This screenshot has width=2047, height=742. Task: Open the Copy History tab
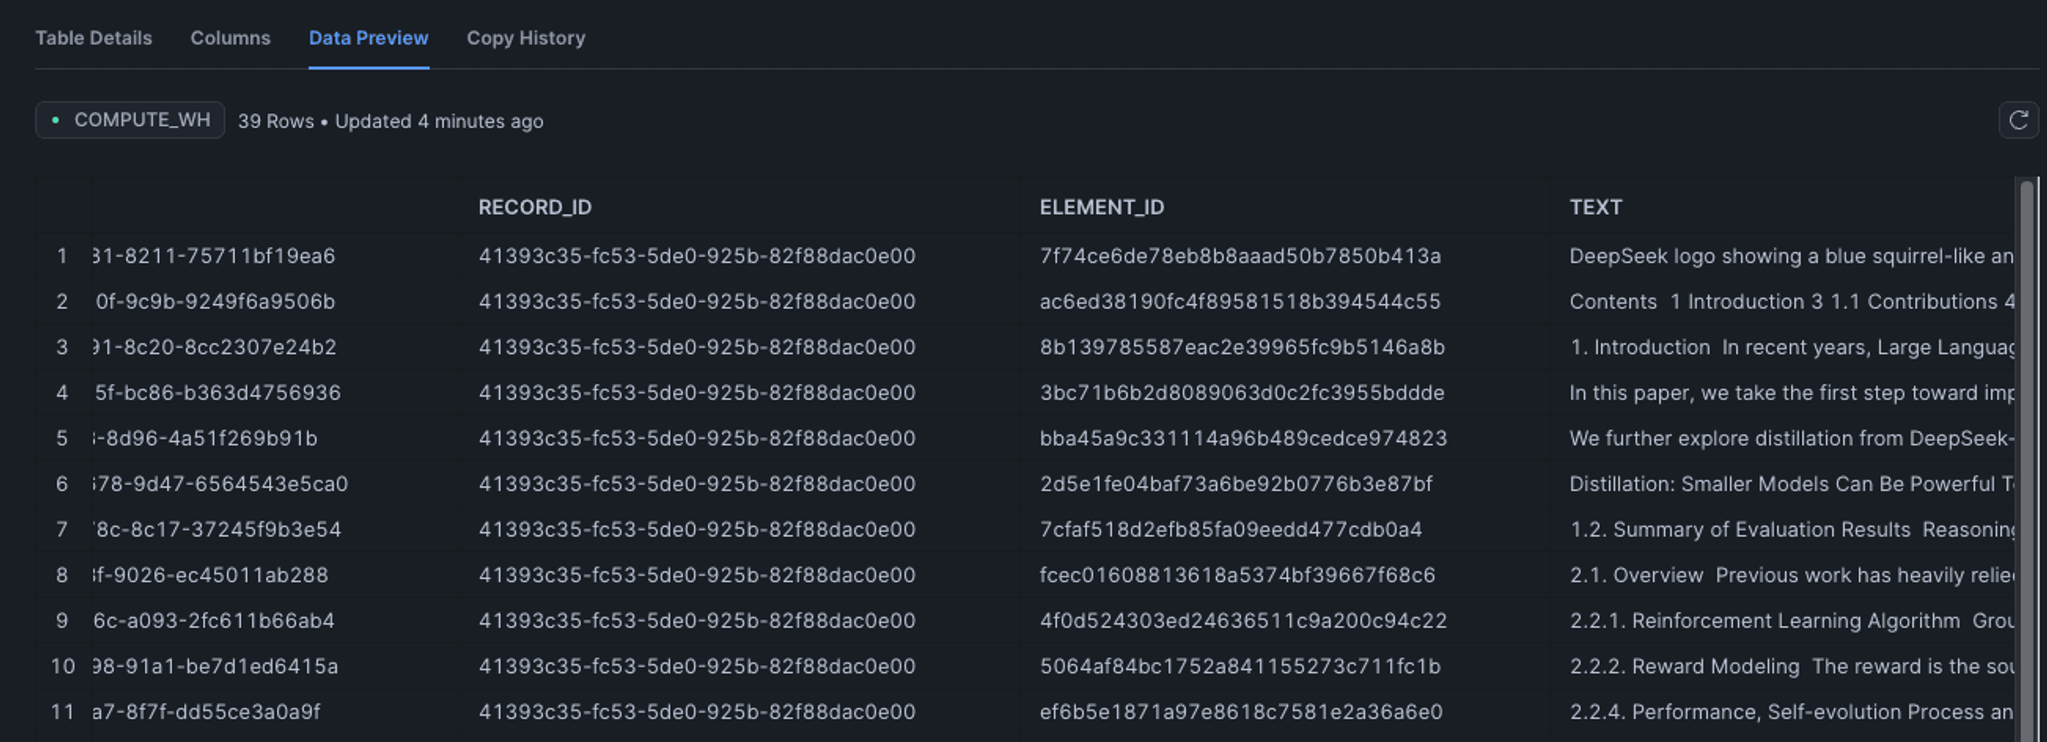coord(526,38)
